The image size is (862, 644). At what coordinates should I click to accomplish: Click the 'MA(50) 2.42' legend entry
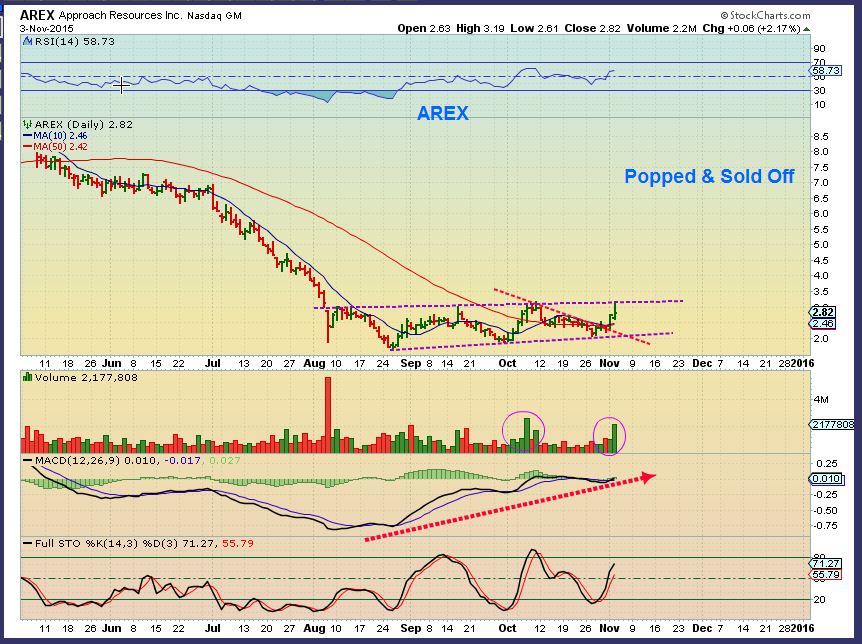tap(60, 146)
